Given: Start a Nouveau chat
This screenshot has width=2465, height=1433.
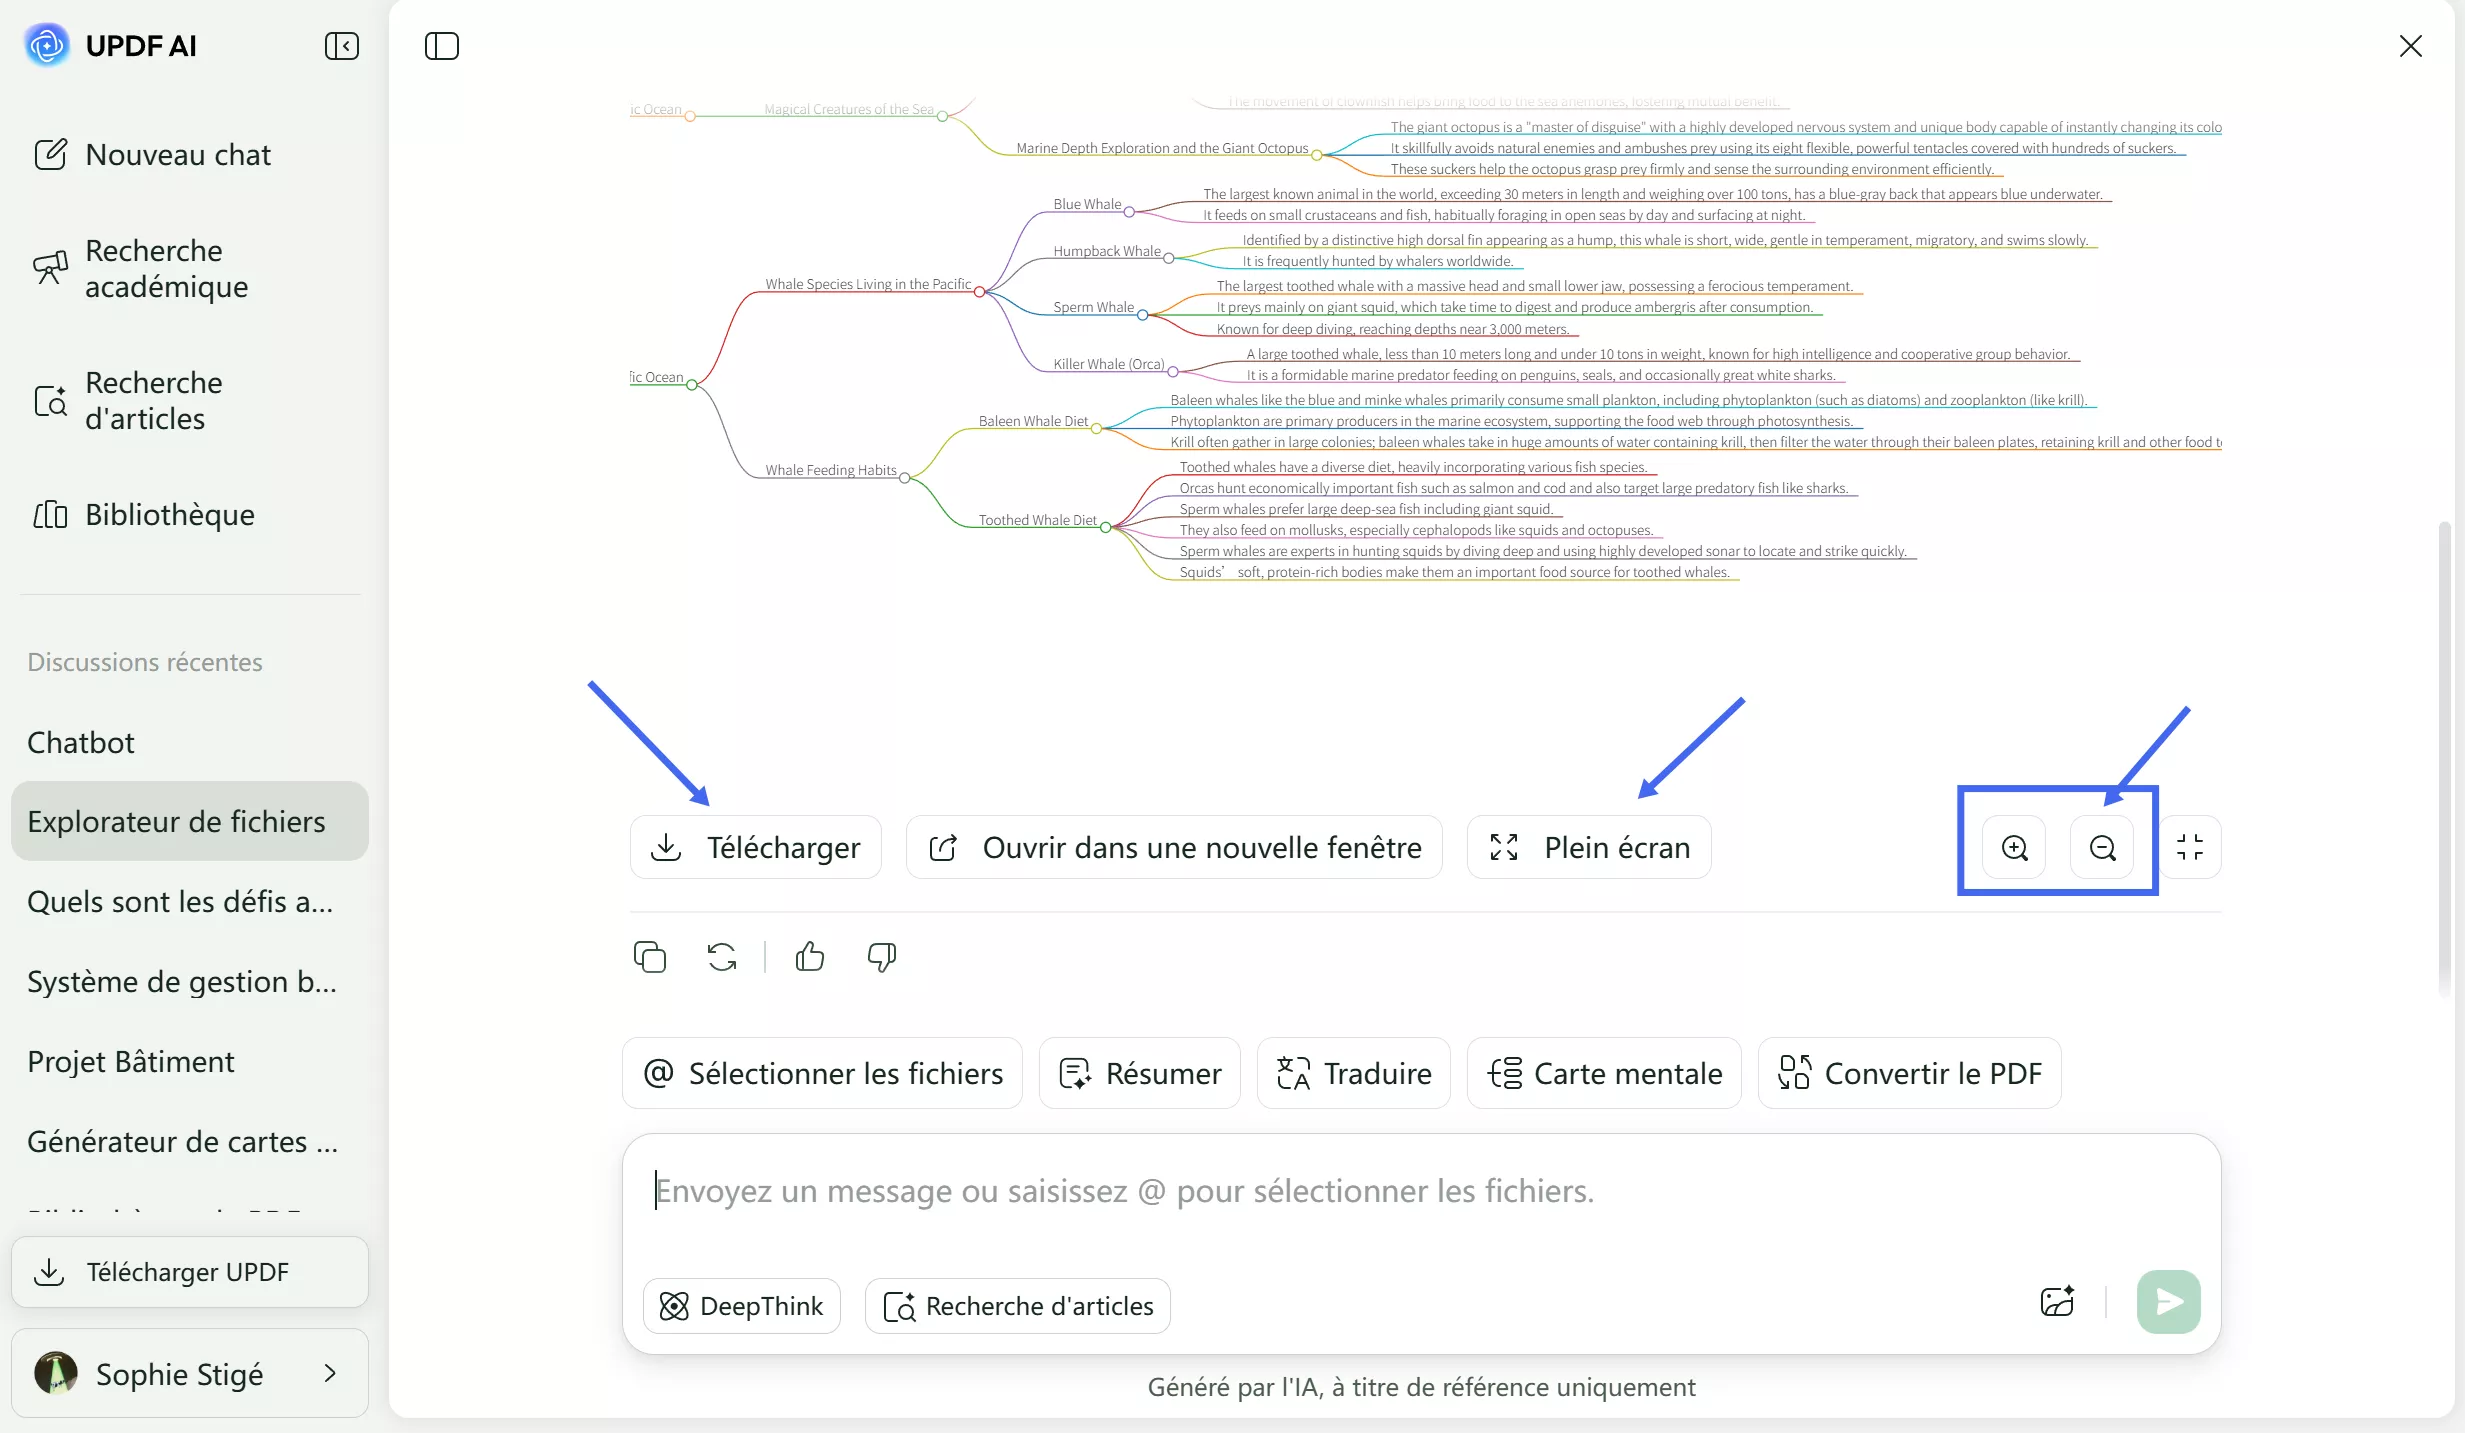Looking at the screenshot, I should tap(178, 154).
